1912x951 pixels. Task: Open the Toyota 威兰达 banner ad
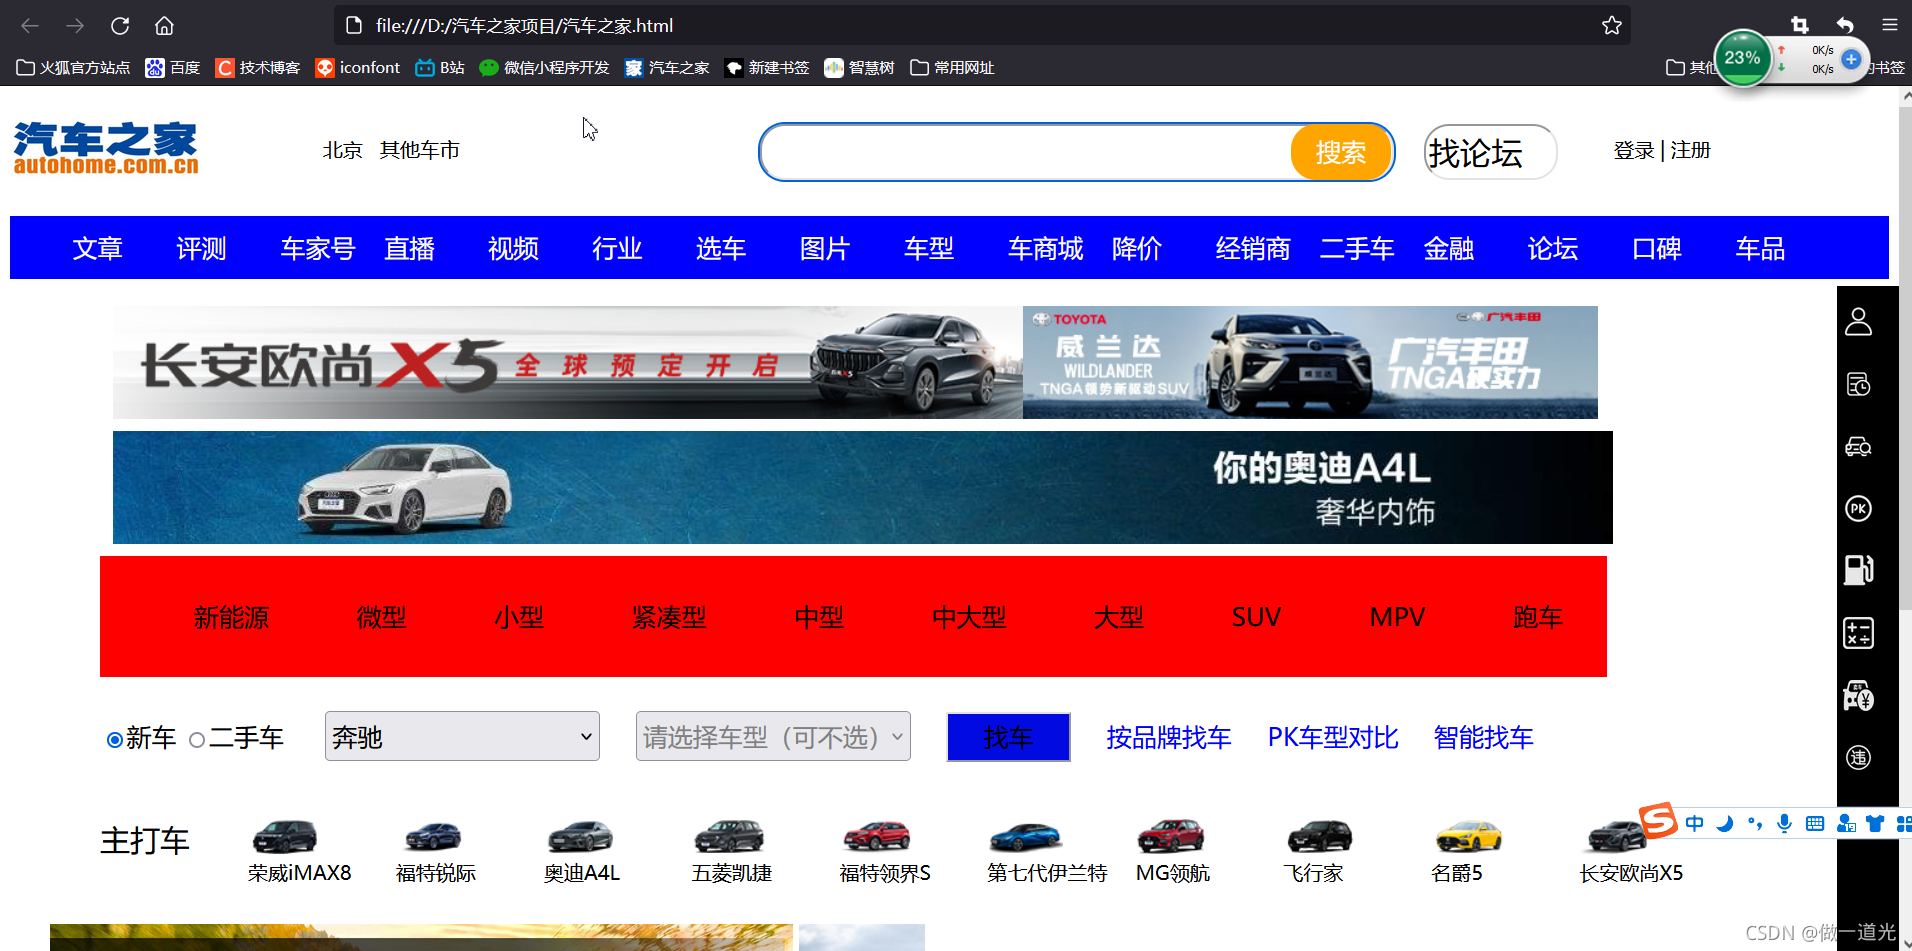pyautogui.click(x=1310, y=362)
